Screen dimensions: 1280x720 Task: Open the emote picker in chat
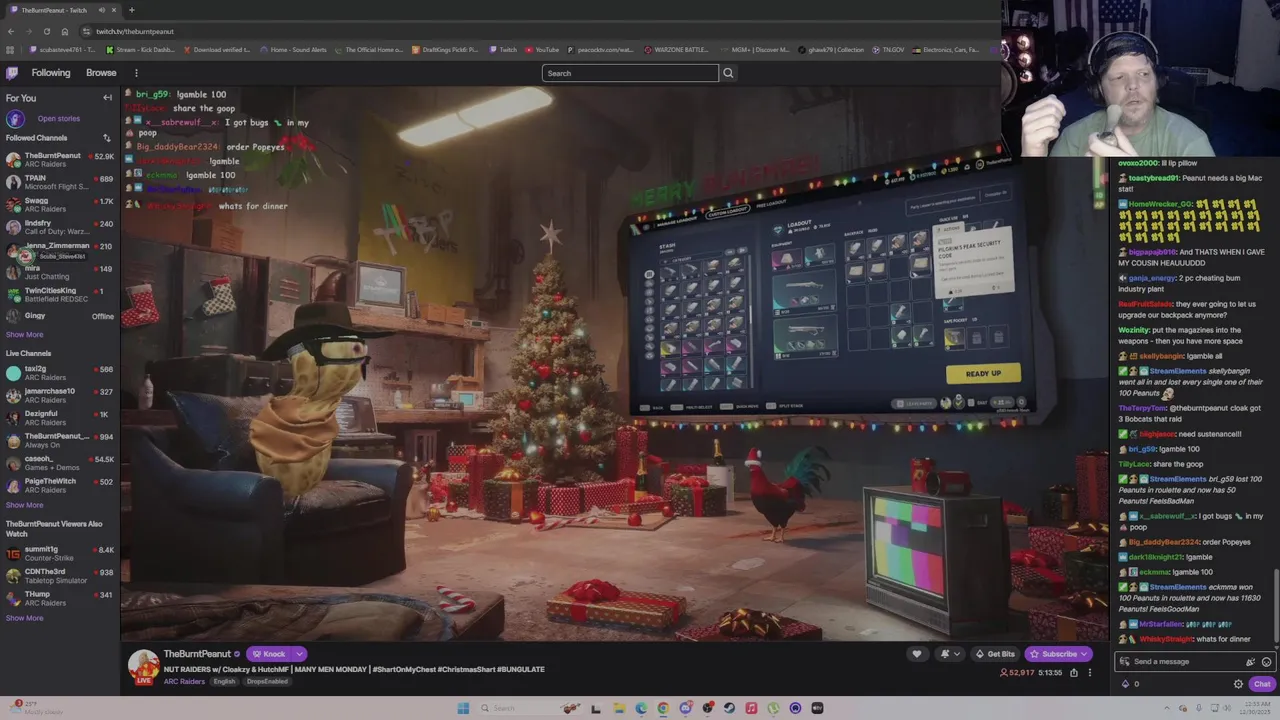click(1266, 662)
